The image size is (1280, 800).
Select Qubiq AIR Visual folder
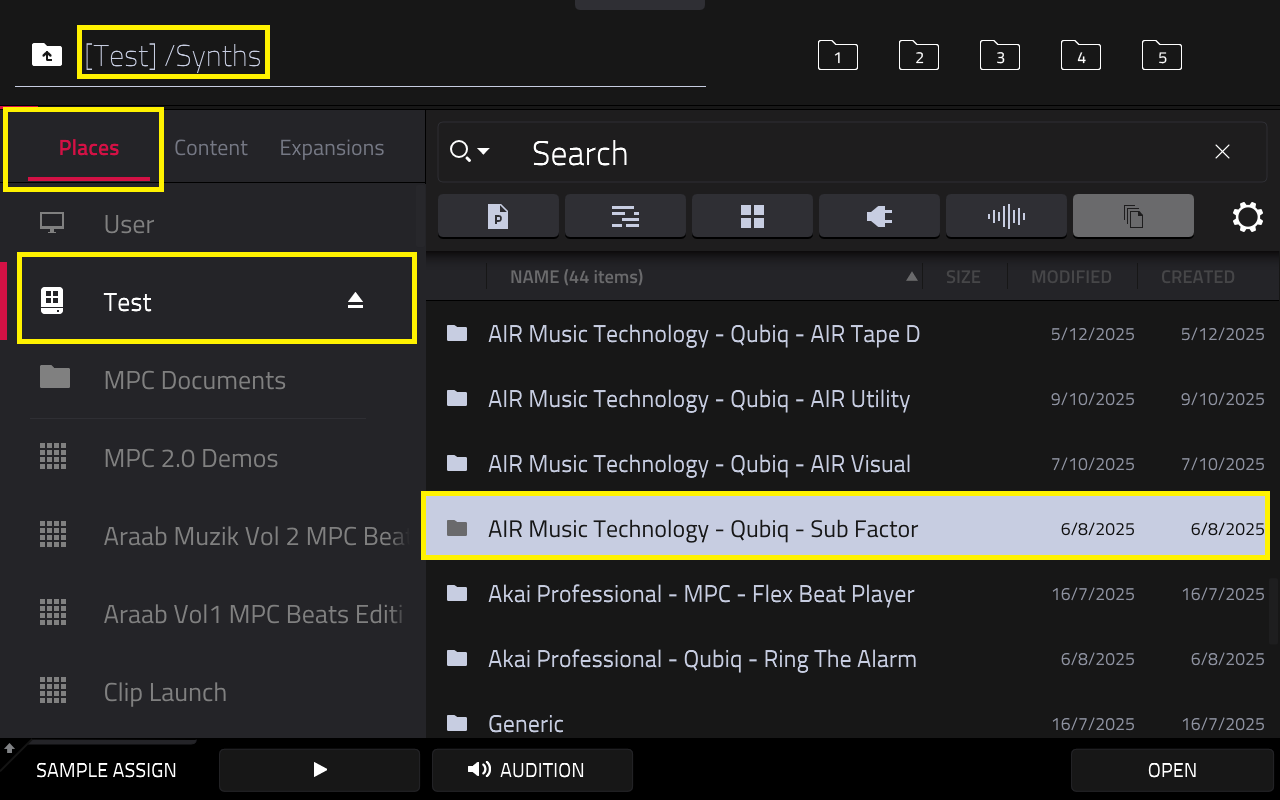(x=847, y=464)
